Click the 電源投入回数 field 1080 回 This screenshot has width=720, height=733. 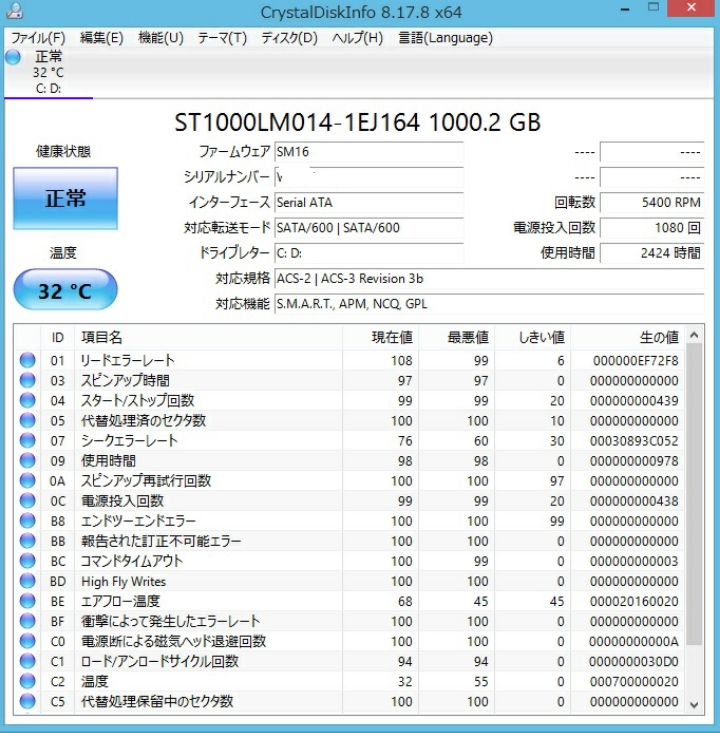[x=652, y=228]
